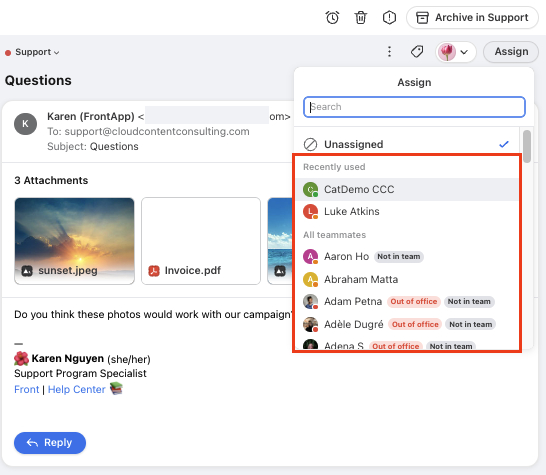Click the Front link in signature
The image size is (546, 475).
tap(26, 389)
